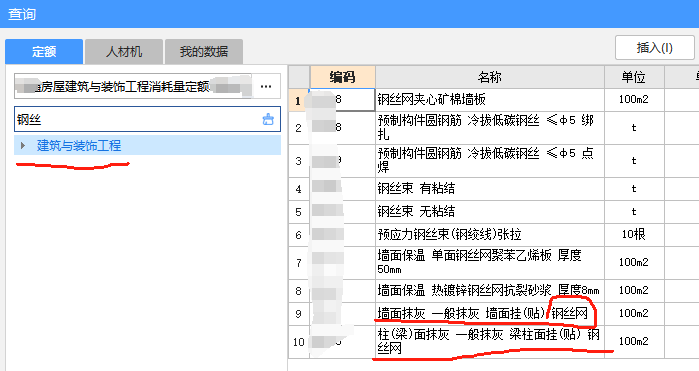Switch to the 我的数据 tab
The height and width of the screenshot is (371, 699).
tap(204, 52)
